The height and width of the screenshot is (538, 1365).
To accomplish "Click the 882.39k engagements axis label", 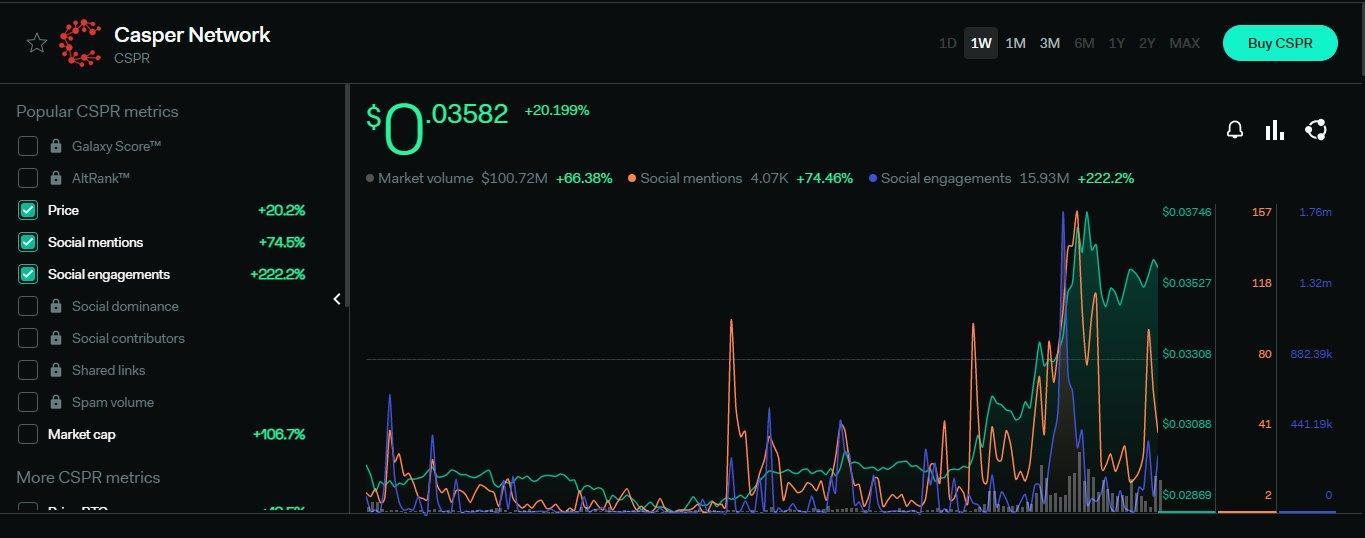I will coord(1311,354).
